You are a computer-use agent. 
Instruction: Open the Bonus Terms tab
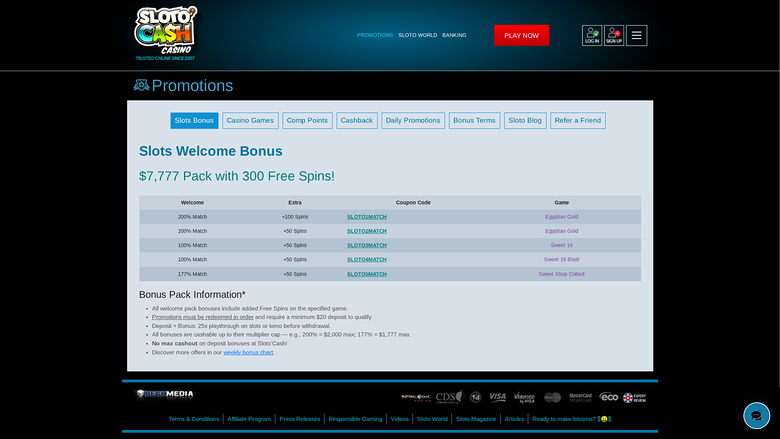(x=474, y=120)
